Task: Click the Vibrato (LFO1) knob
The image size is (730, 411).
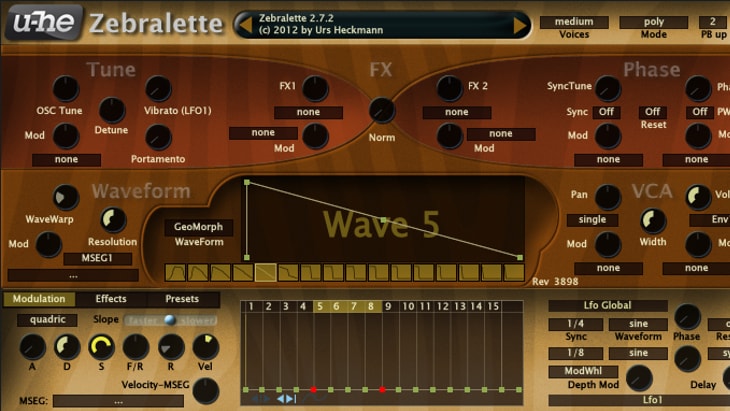Action: click(x=158, y=88)
